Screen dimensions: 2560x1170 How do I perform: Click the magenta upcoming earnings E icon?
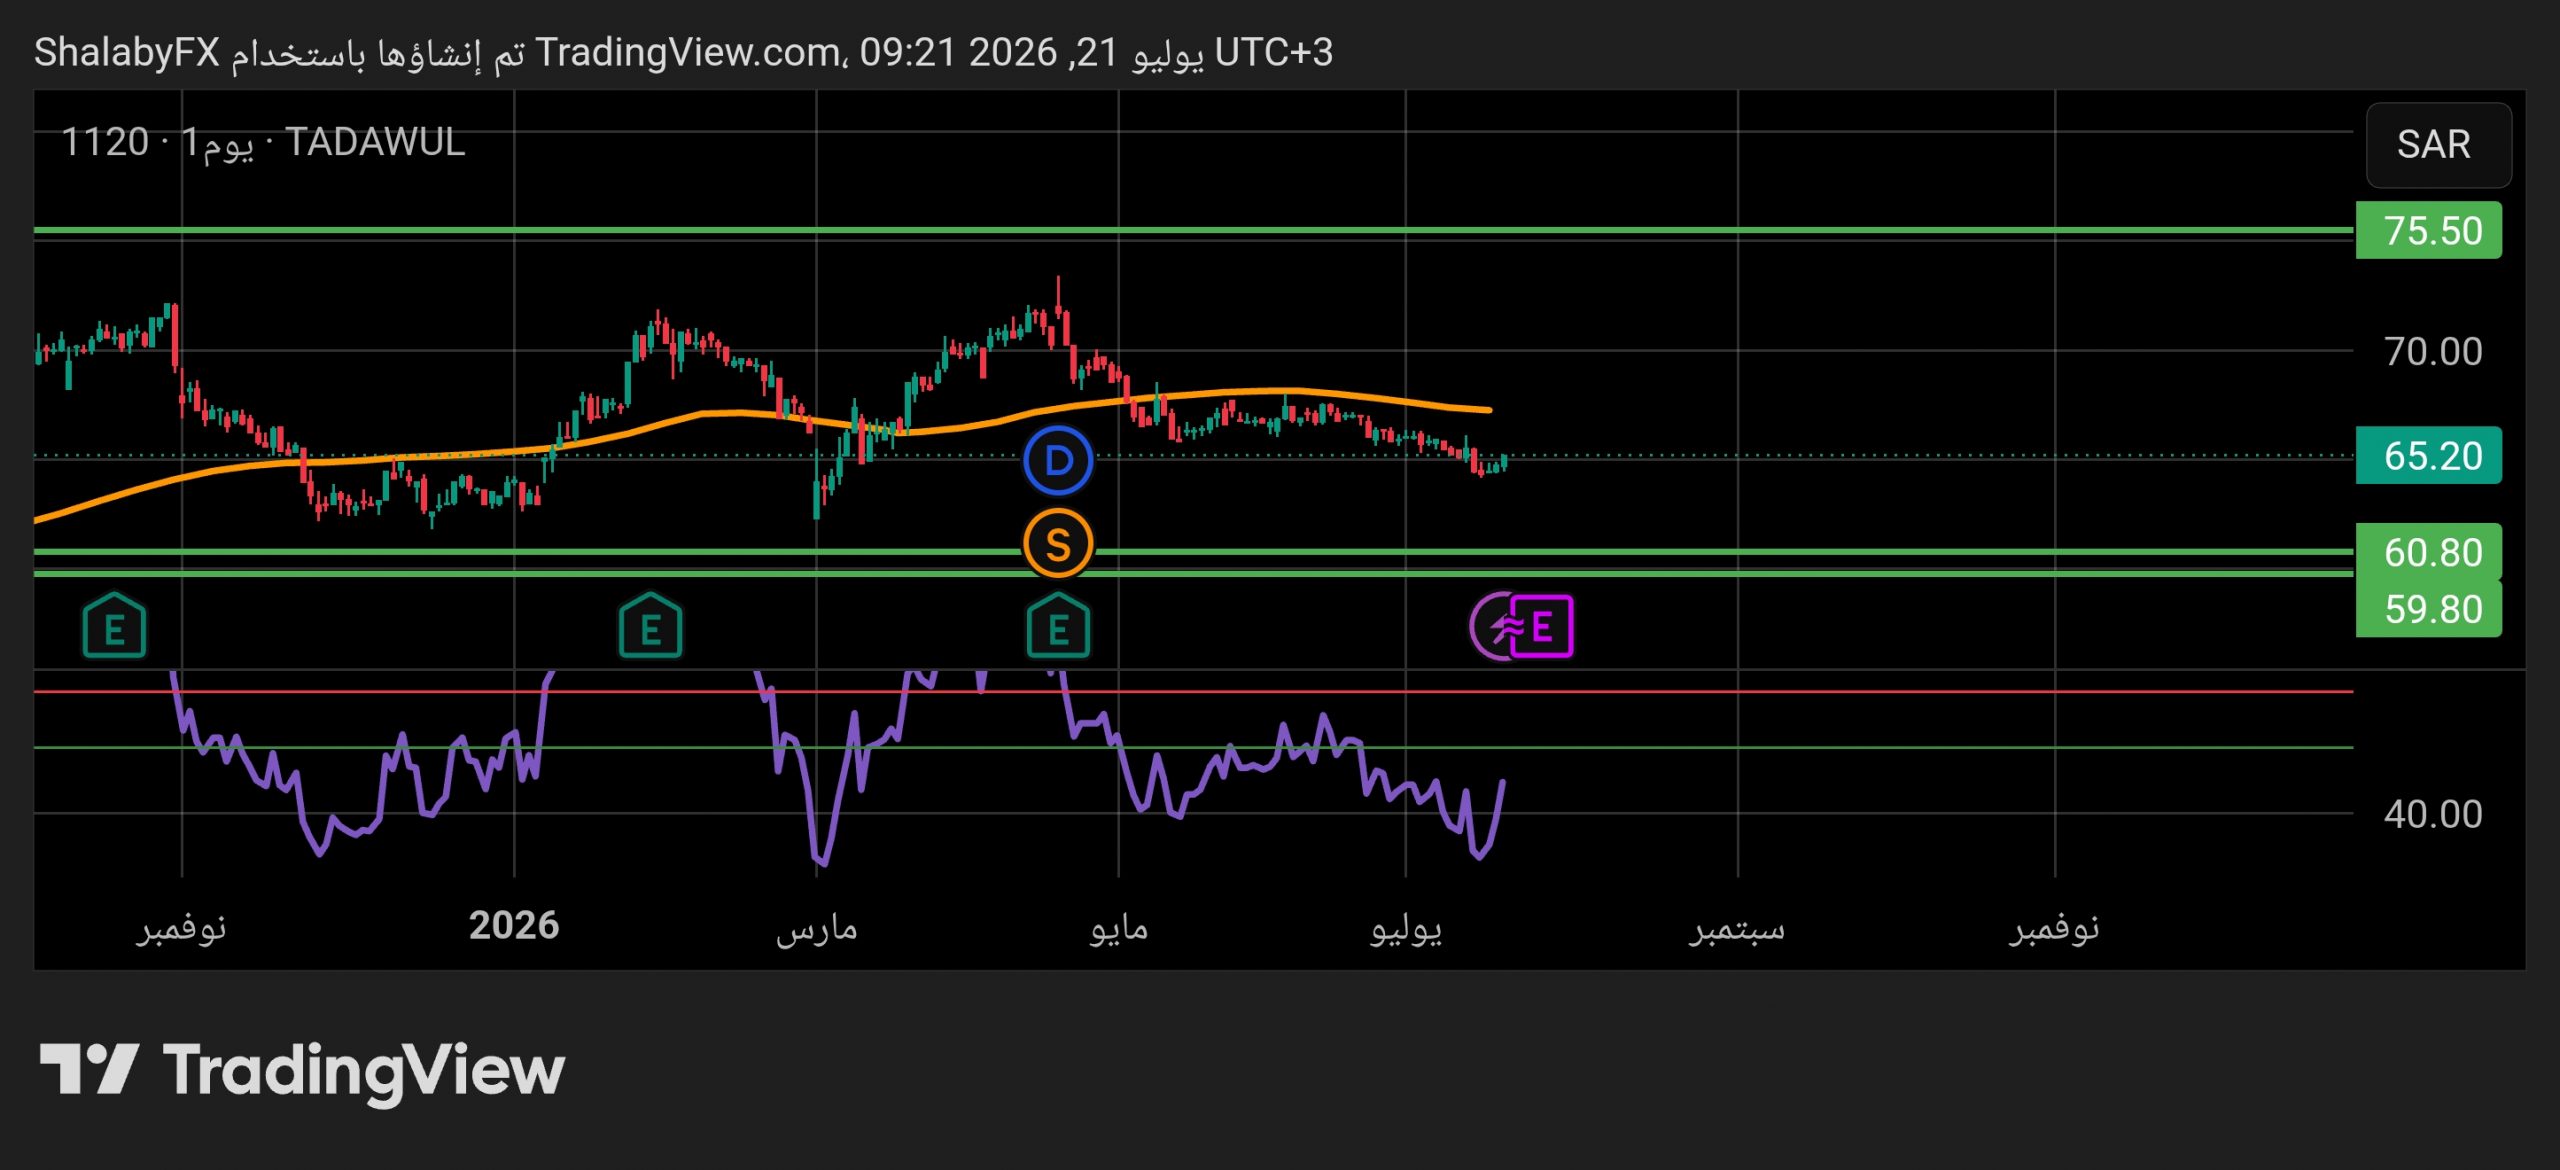point(1540,627)
